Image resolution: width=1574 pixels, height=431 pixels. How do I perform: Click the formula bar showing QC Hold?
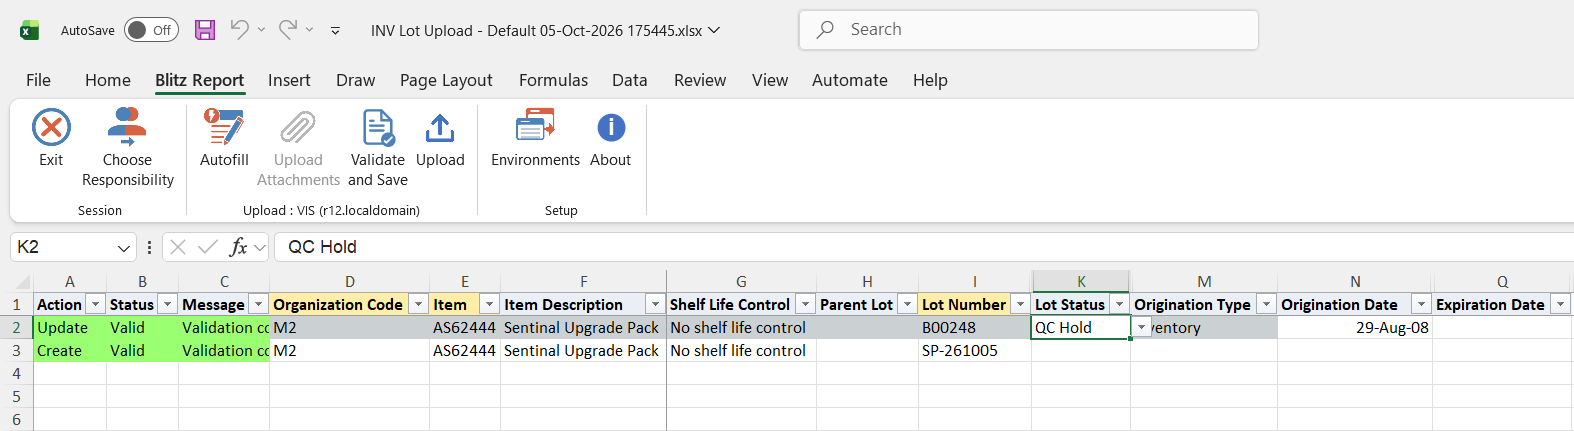click(x=925, y=247)
